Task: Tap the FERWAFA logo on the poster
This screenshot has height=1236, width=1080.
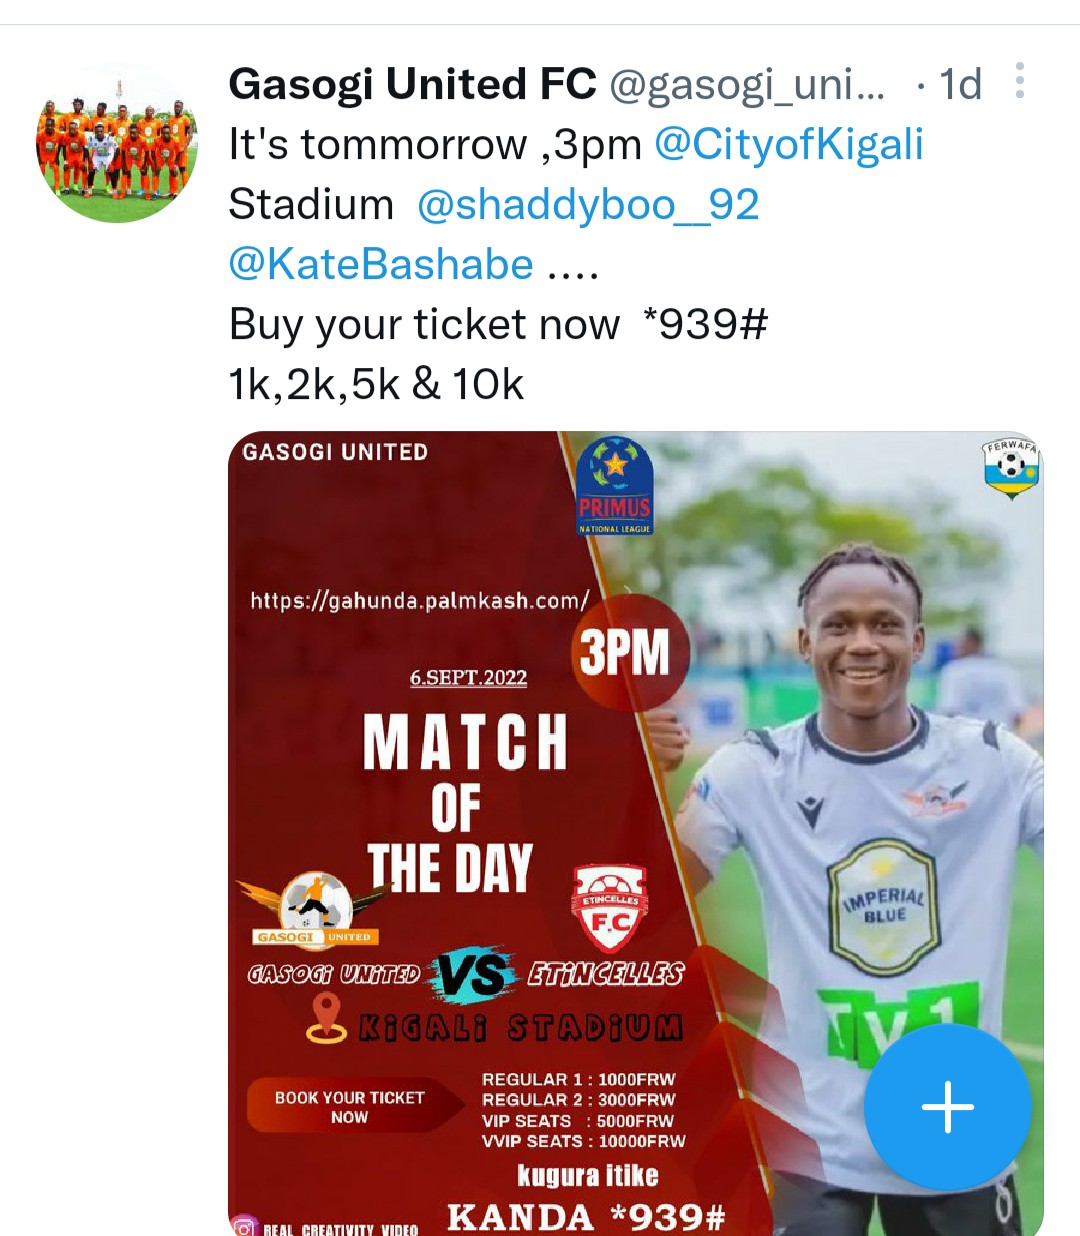Action: [1011, 468]
